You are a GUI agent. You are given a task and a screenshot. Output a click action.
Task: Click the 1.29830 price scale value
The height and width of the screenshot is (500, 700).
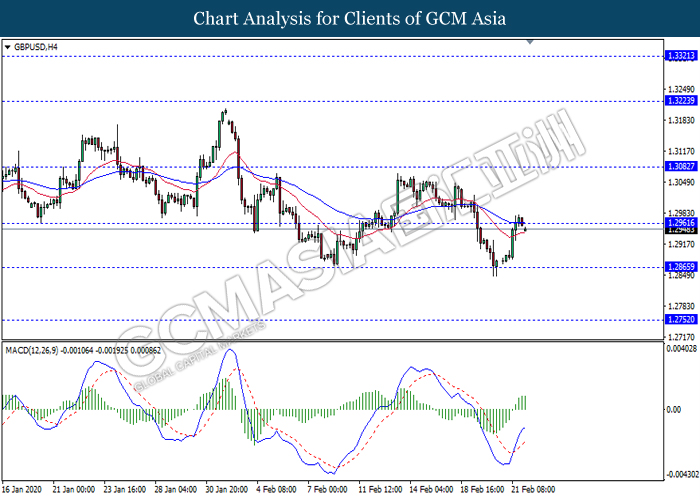pyautogui.click(x=681, y=213)
